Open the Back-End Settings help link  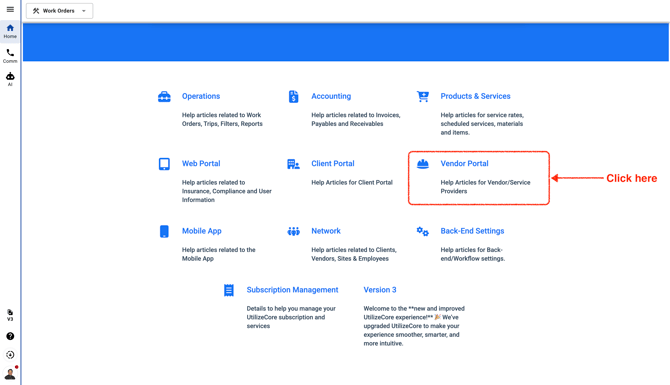(x=472, y=231)
